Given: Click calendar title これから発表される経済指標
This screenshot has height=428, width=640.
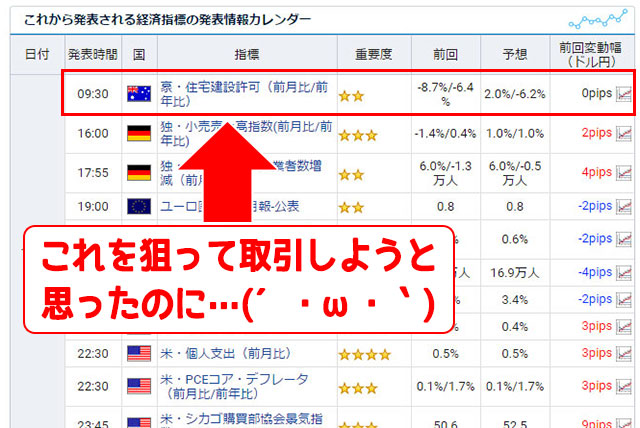Looking at the screenshot, I should tap(167, 19).
